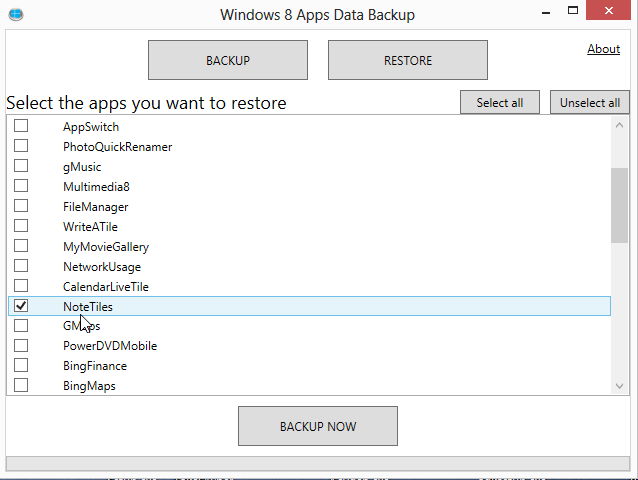Check the CalendarLiveTile checkbox
The height and width of the screenshot is (480, 638).
coord(21,286)
